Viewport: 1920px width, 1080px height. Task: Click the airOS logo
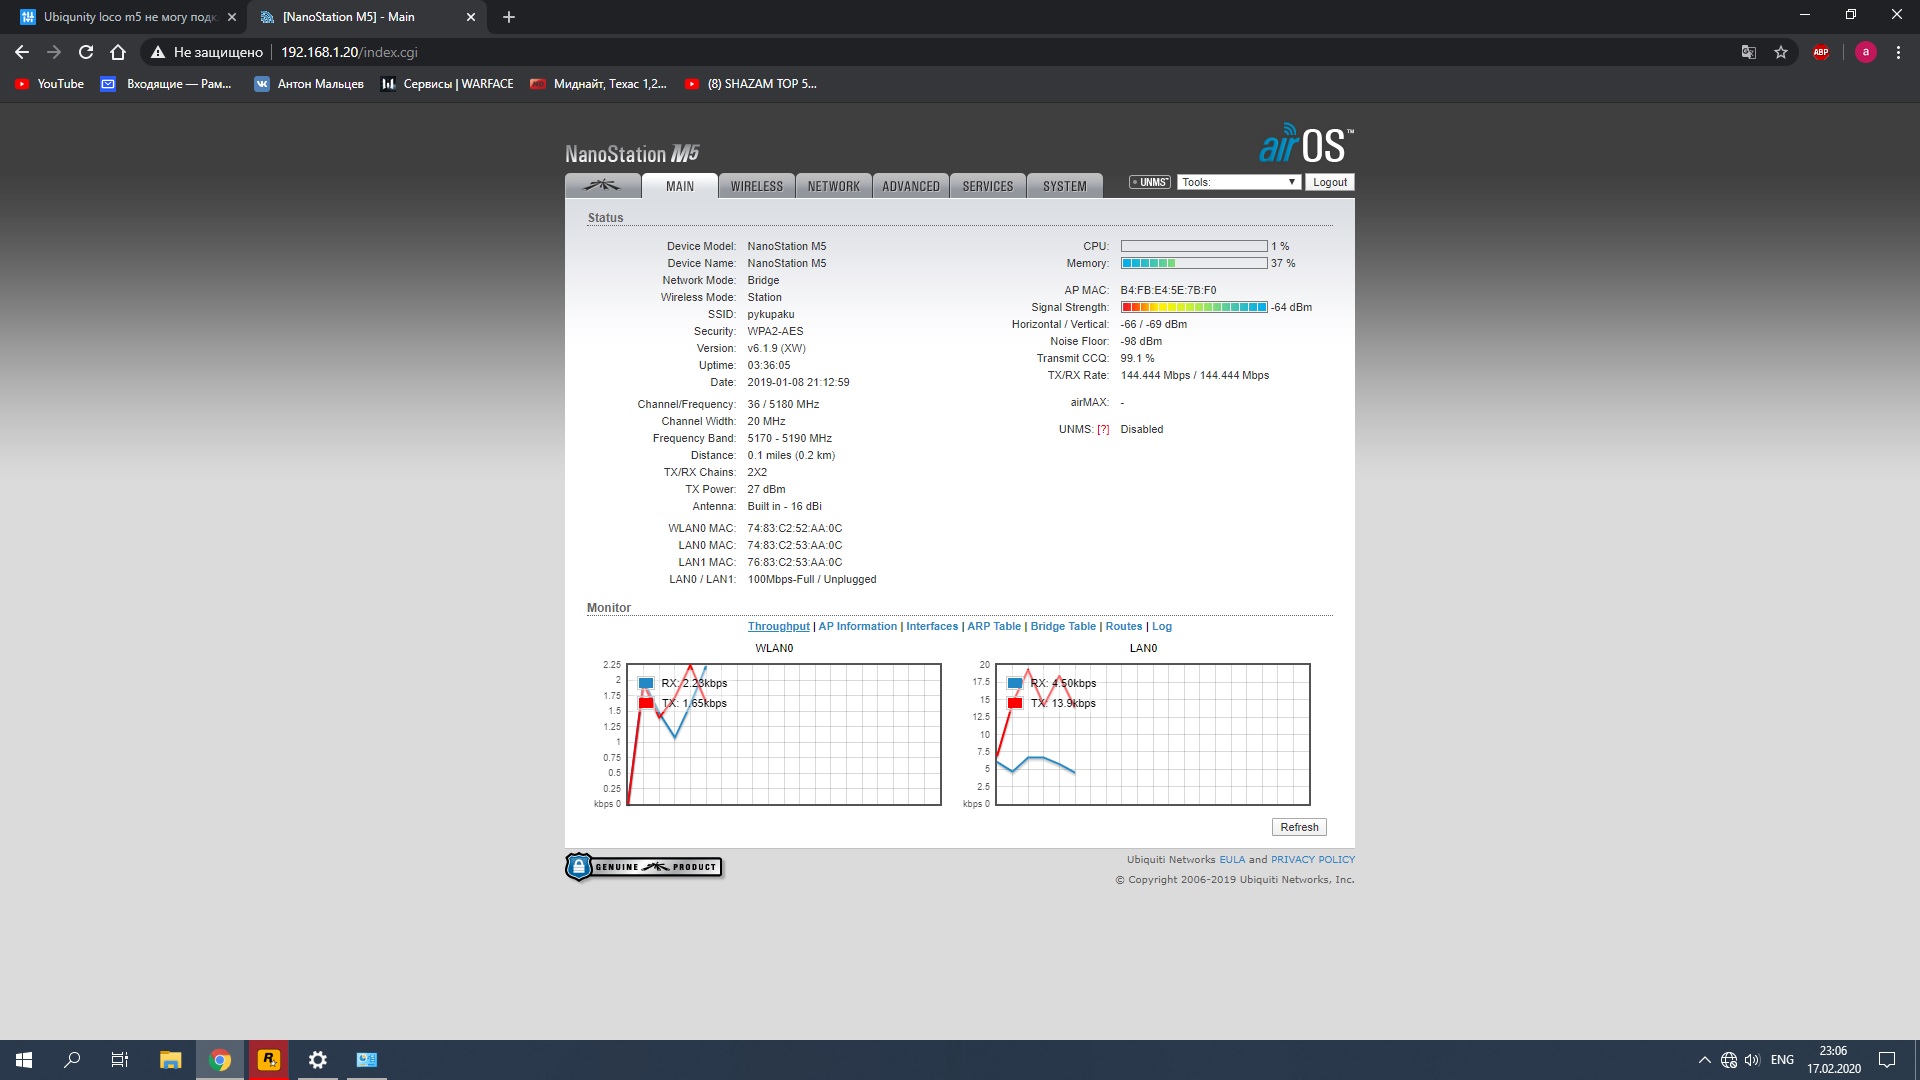point(1306,144)
